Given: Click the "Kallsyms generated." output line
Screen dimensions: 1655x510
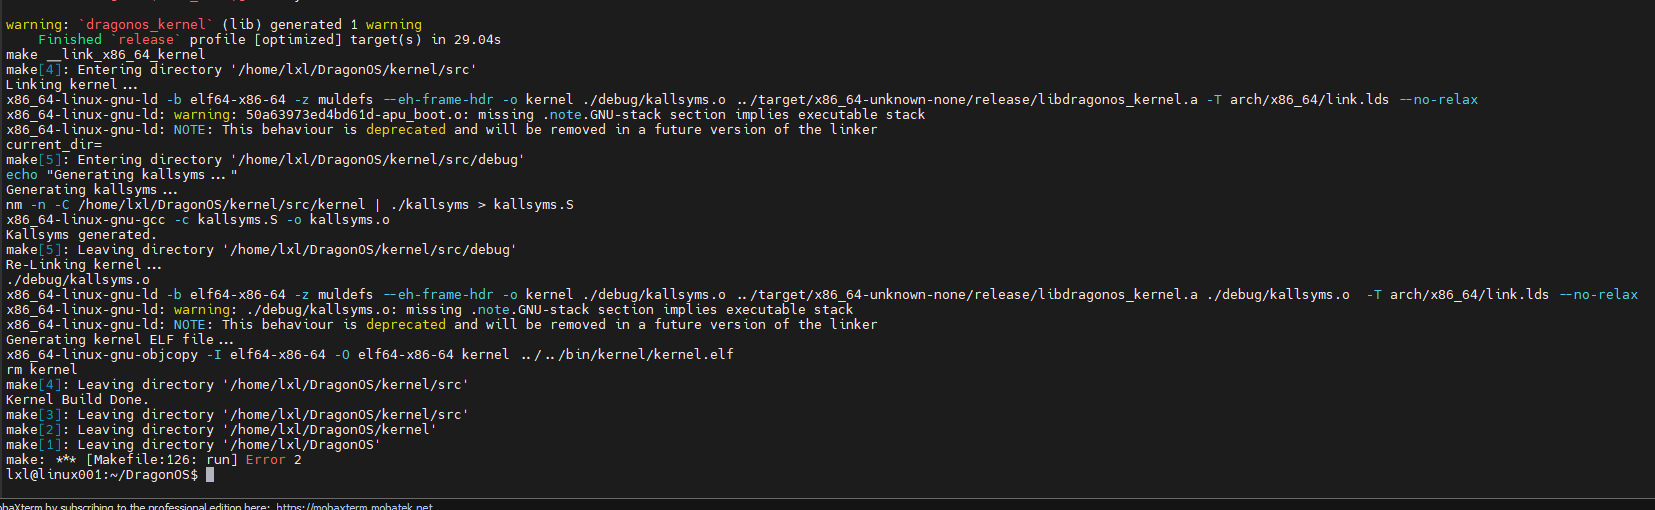Looking at the screenshot, I should coord(81,235).
